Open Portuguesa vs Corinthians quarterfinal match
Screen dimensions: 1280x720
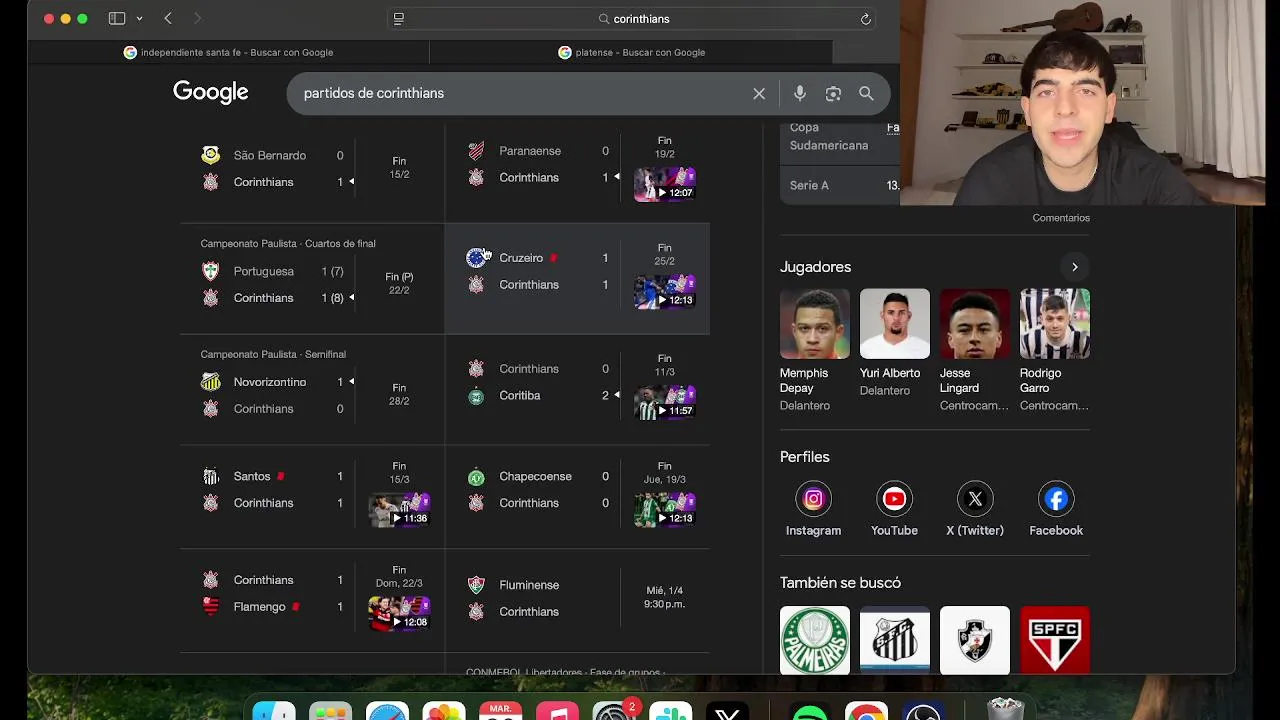(312, 278)
